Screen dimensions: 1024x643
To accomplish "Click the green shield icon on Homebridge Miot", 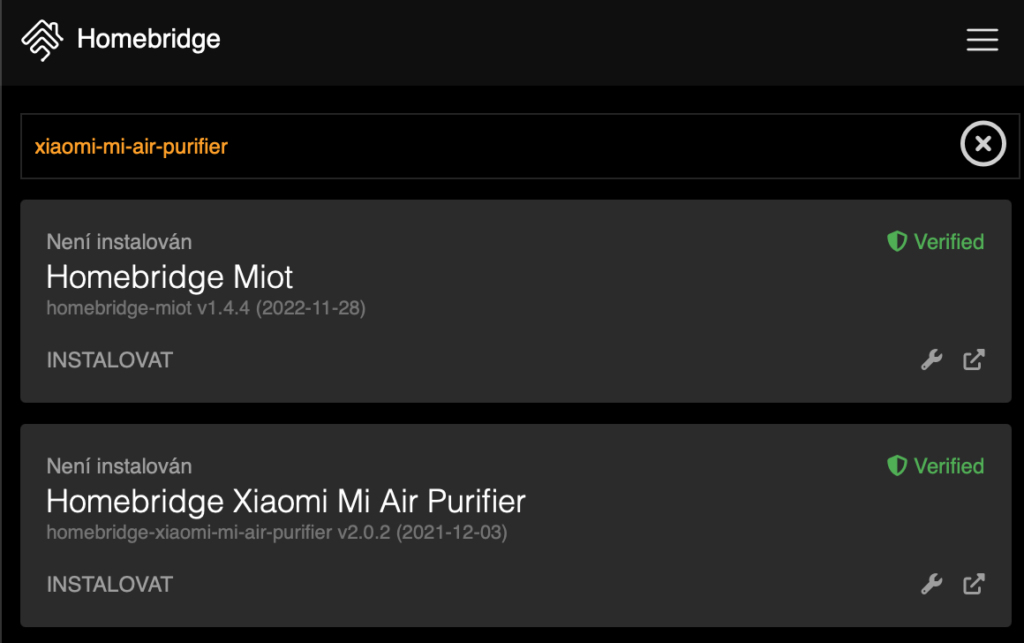I will click(x=897, y=242).
